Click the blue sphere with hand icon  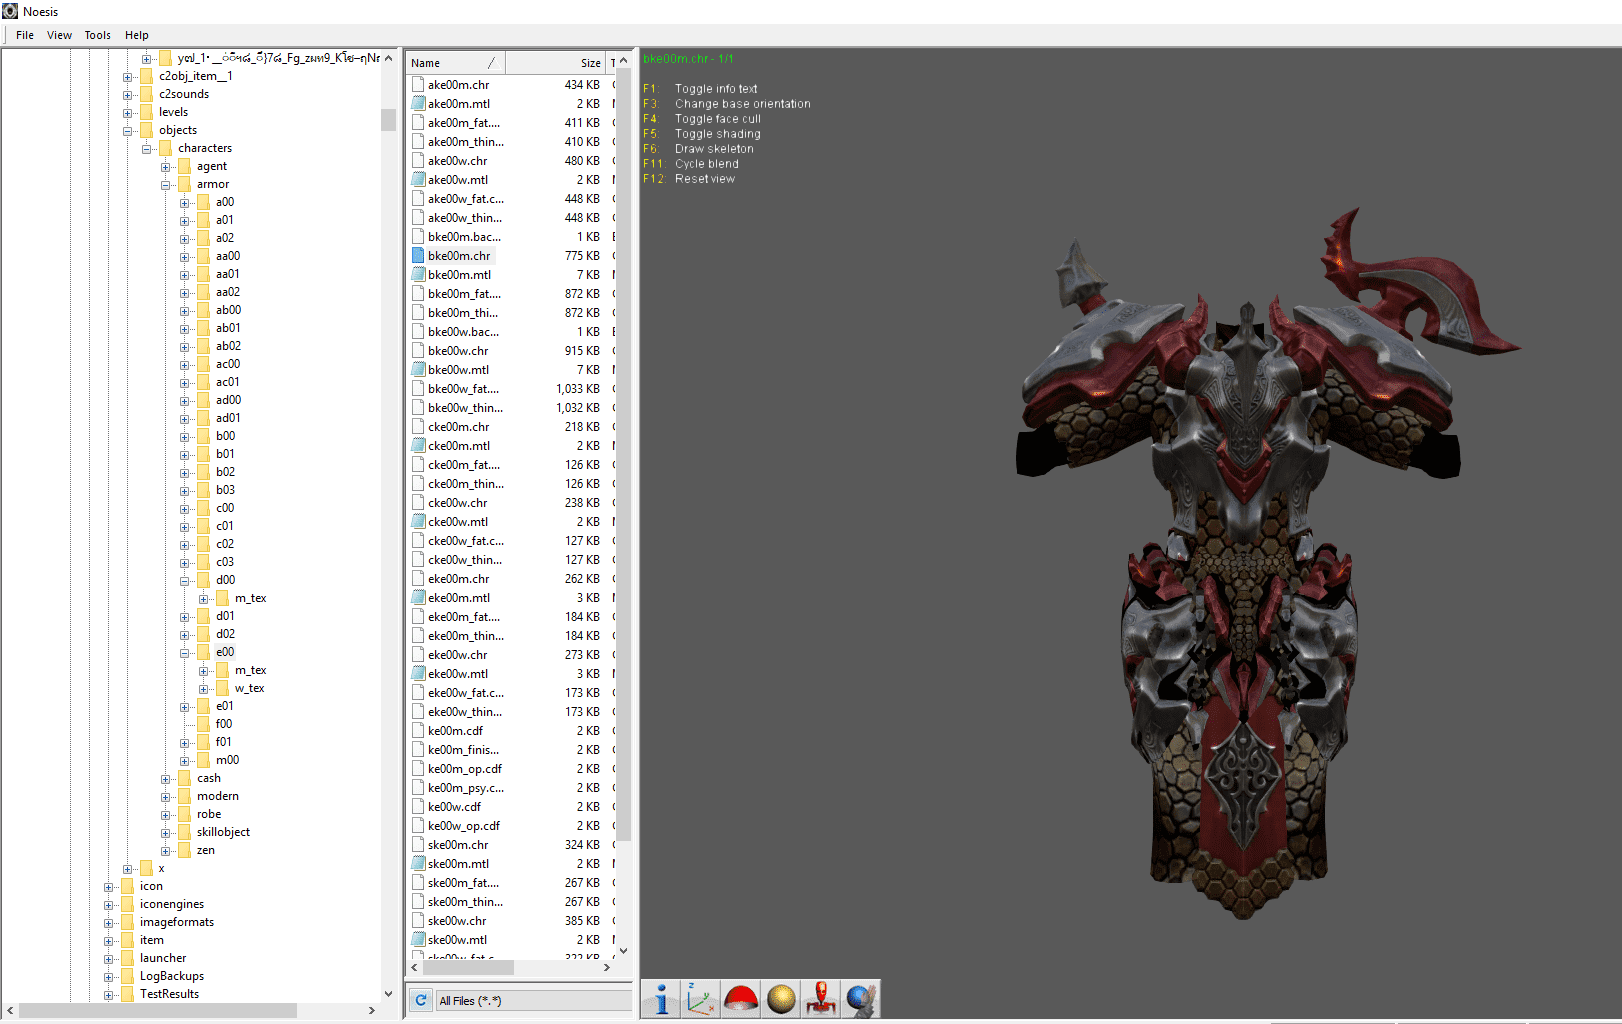point(861,999)
